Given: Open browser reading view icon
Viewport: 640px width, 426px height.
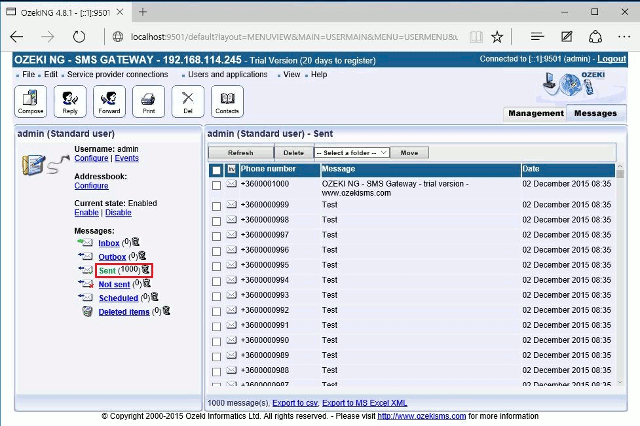Looking at the screenshot, I should [476, 37].
